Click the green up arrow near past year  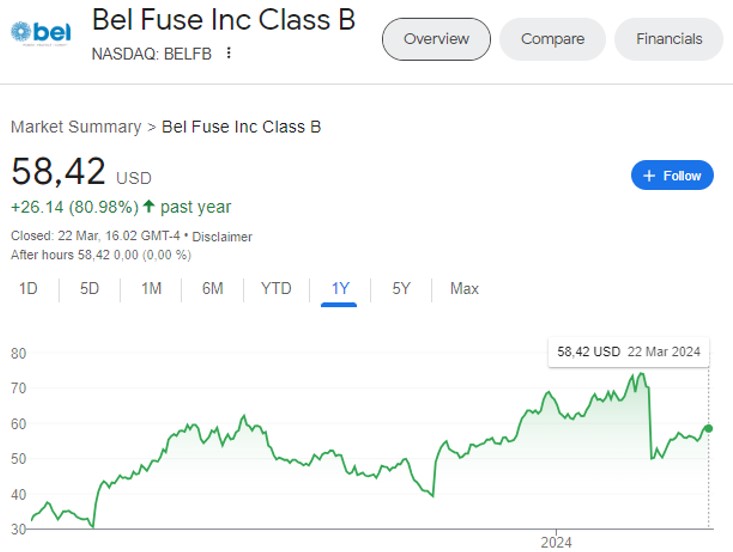tap(149, 206)
